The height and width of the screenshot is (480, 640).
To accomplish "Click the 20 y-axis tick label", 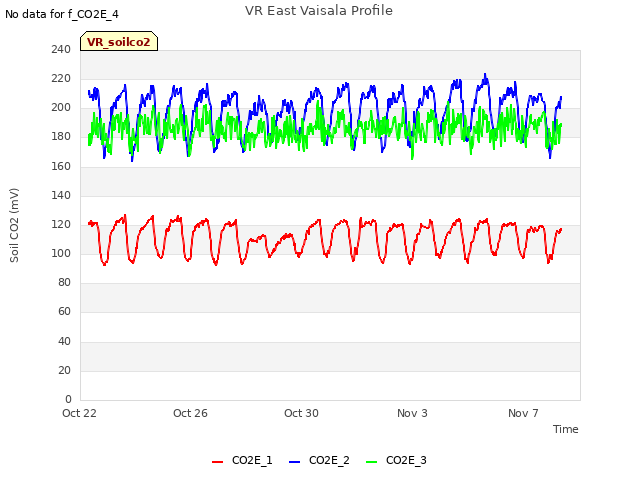I will point(64,371).
